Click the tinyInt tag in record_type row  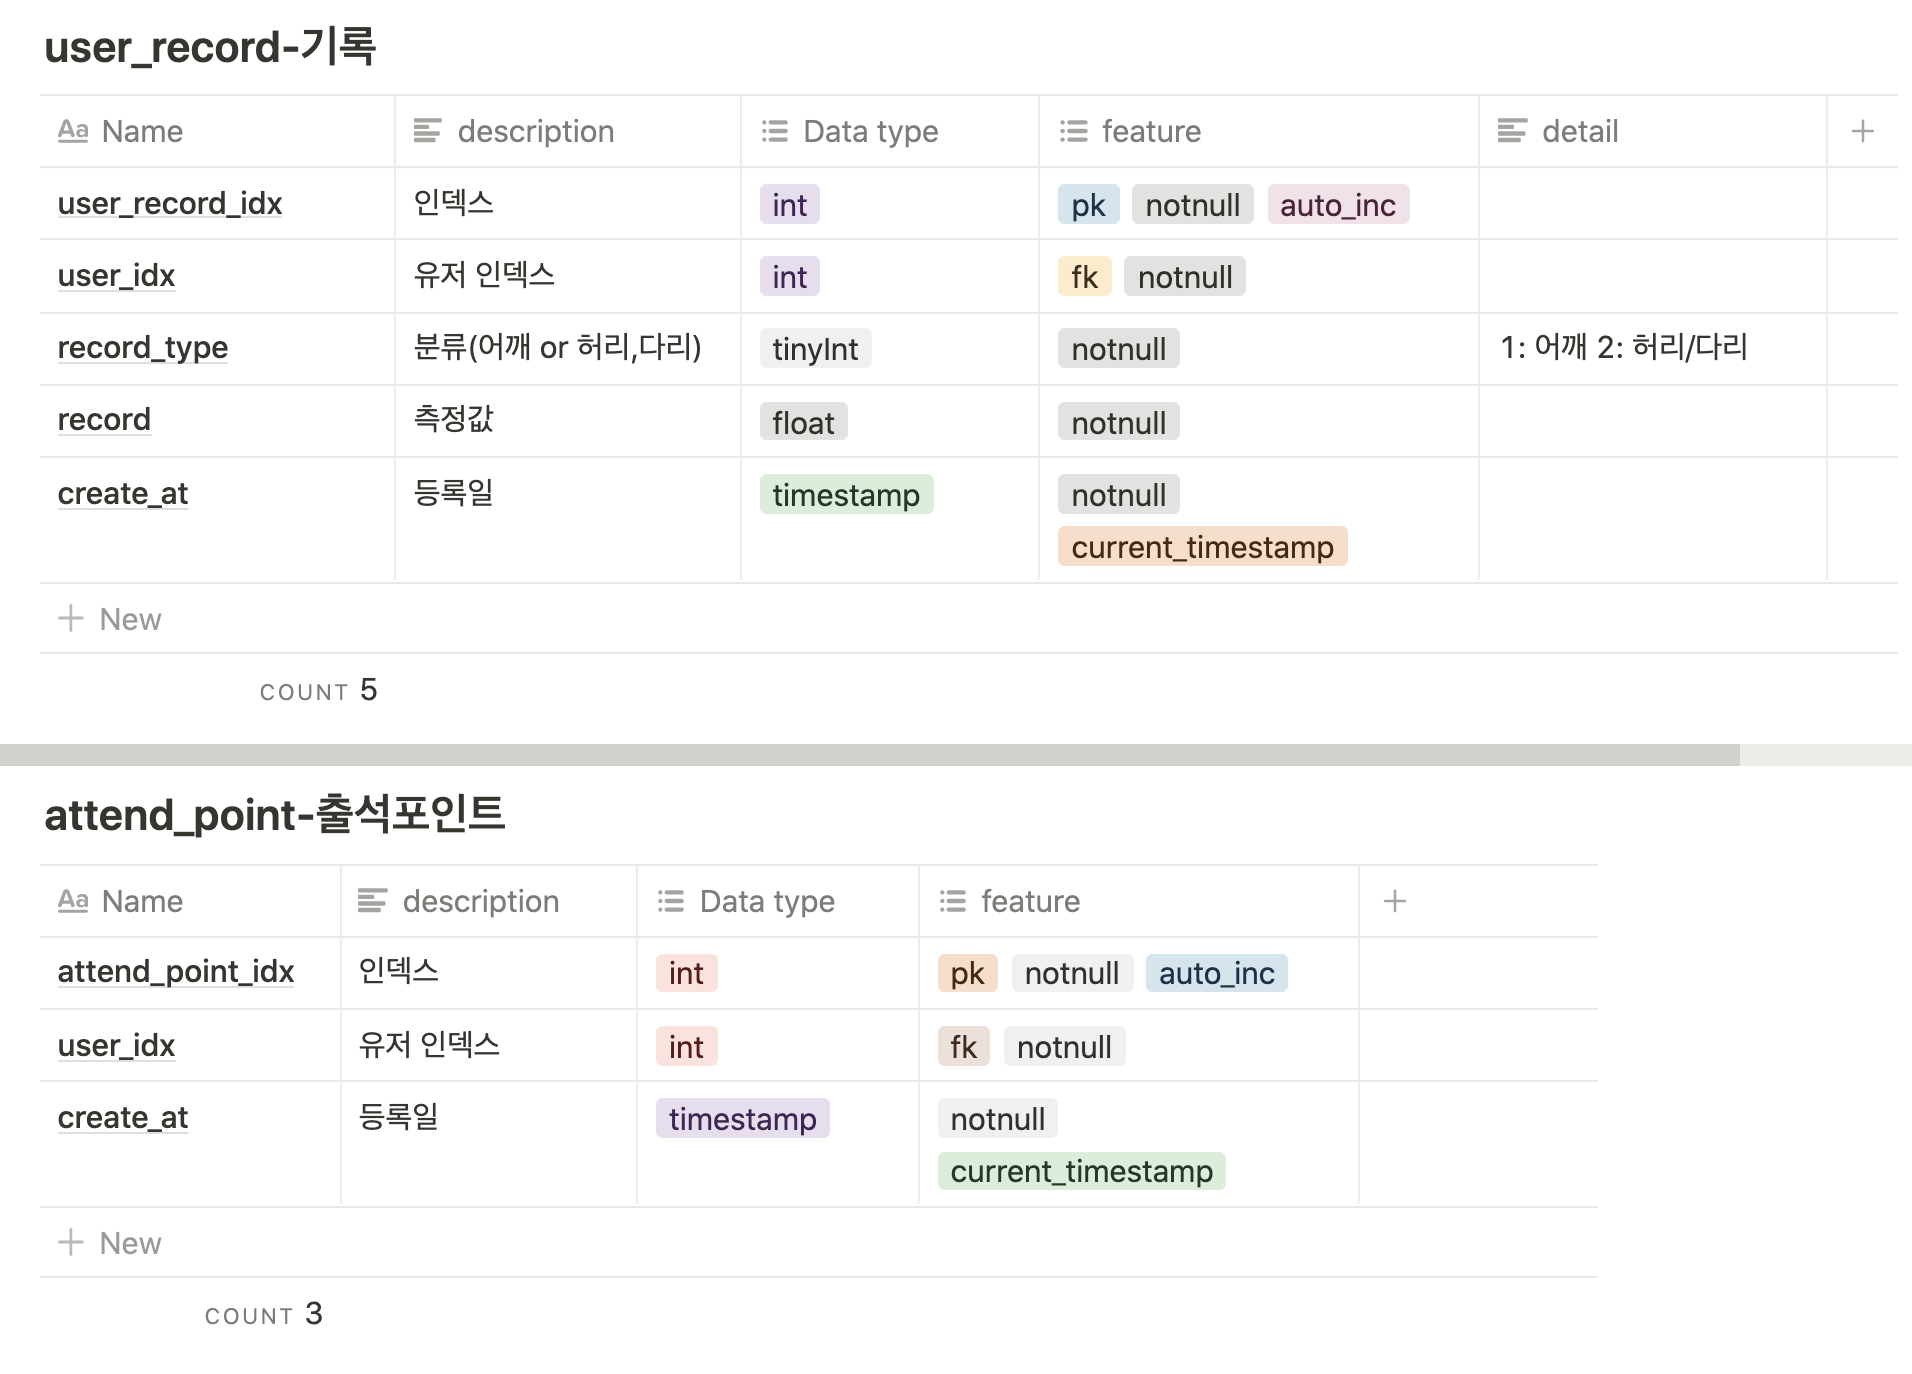click(815, 349)
